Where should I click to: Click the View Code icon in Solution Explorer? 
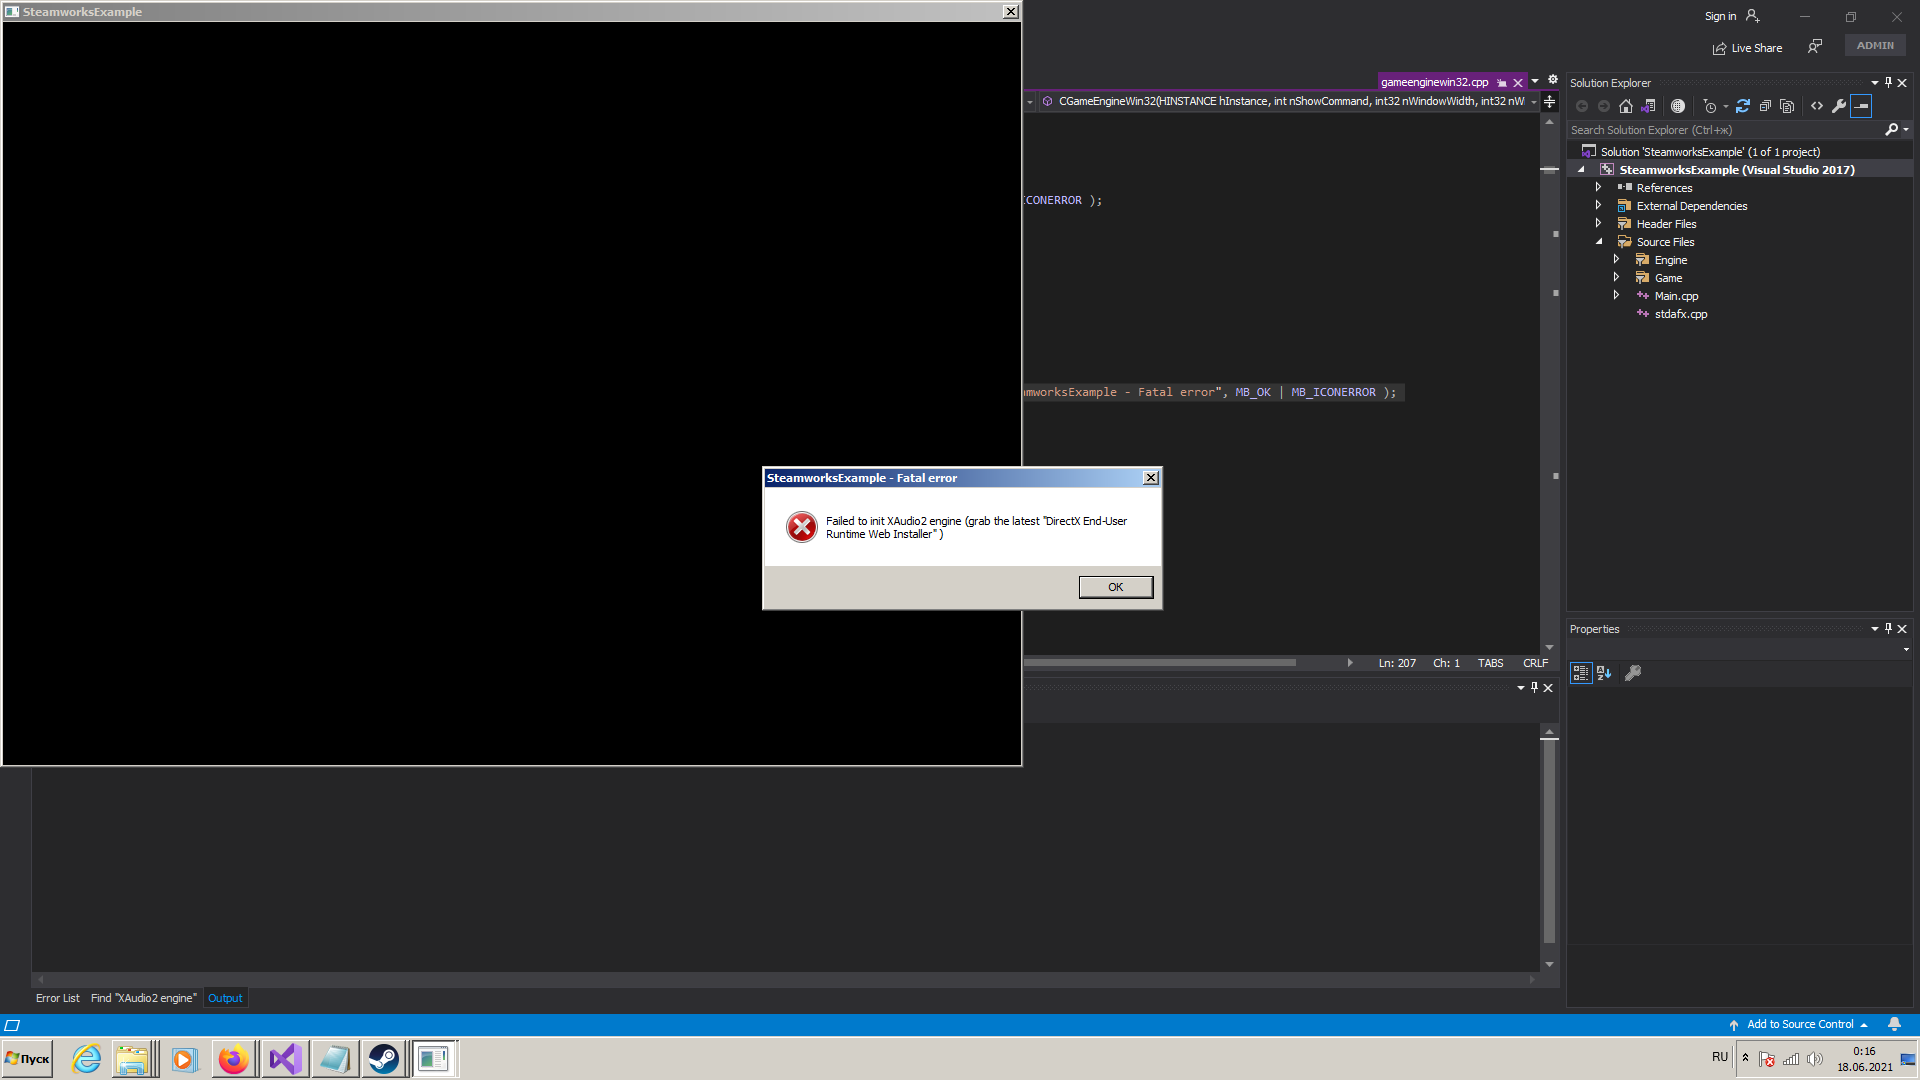(1817, 106)
